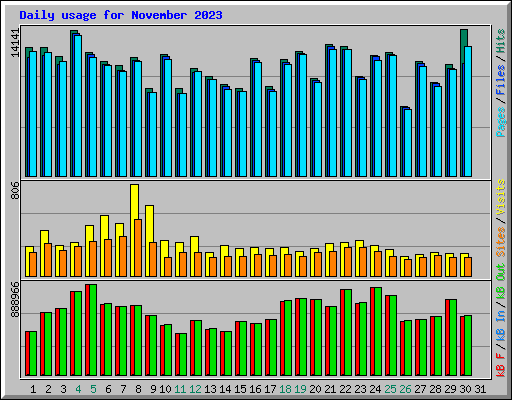Click the hits axis value 14141
This screenshot has height=400, width=512.
(x=16, y=43)
